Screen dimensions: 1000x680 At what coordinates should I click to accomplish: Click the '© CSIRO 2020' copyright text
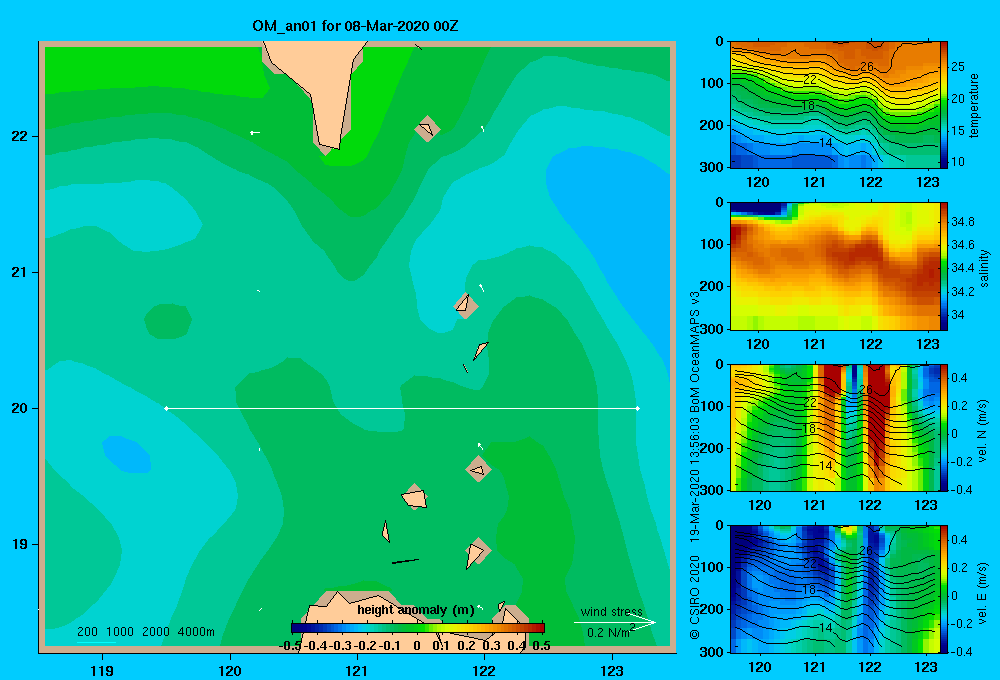pos(695,596)
